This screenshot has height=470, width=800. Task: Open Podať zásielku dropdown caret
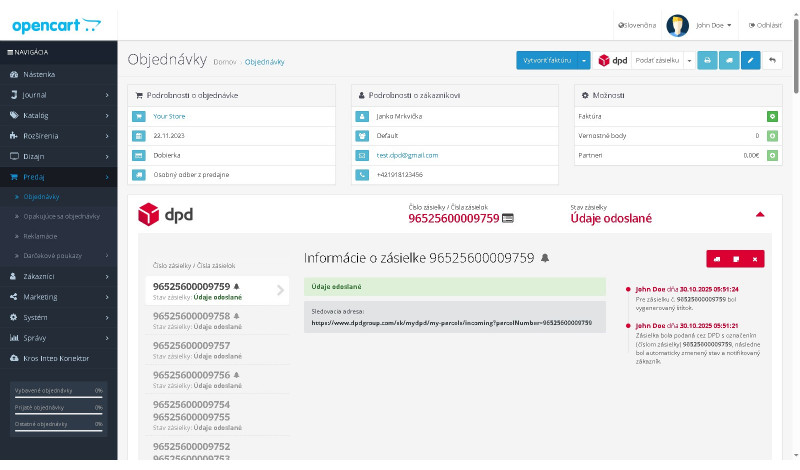pyautogui.click(x=689, y=60)
